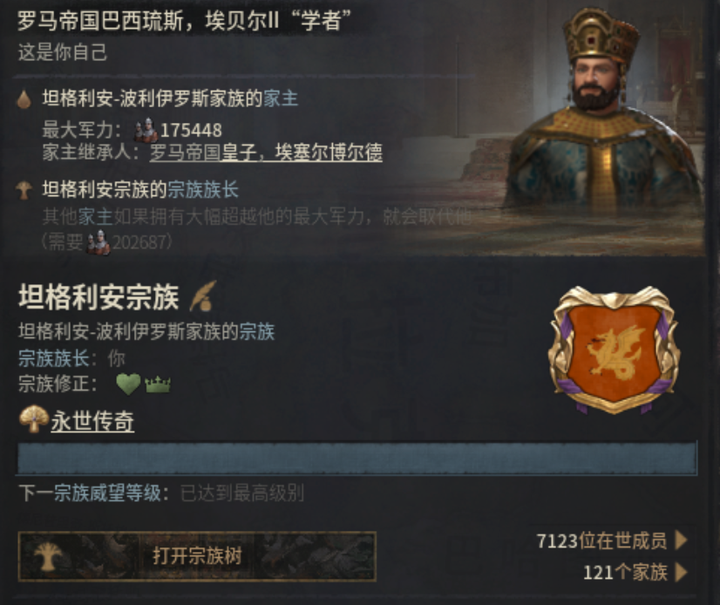Open the dynasty tree with 打开宗族树
This screenshot has width=720, height=605.
point(197,556)
